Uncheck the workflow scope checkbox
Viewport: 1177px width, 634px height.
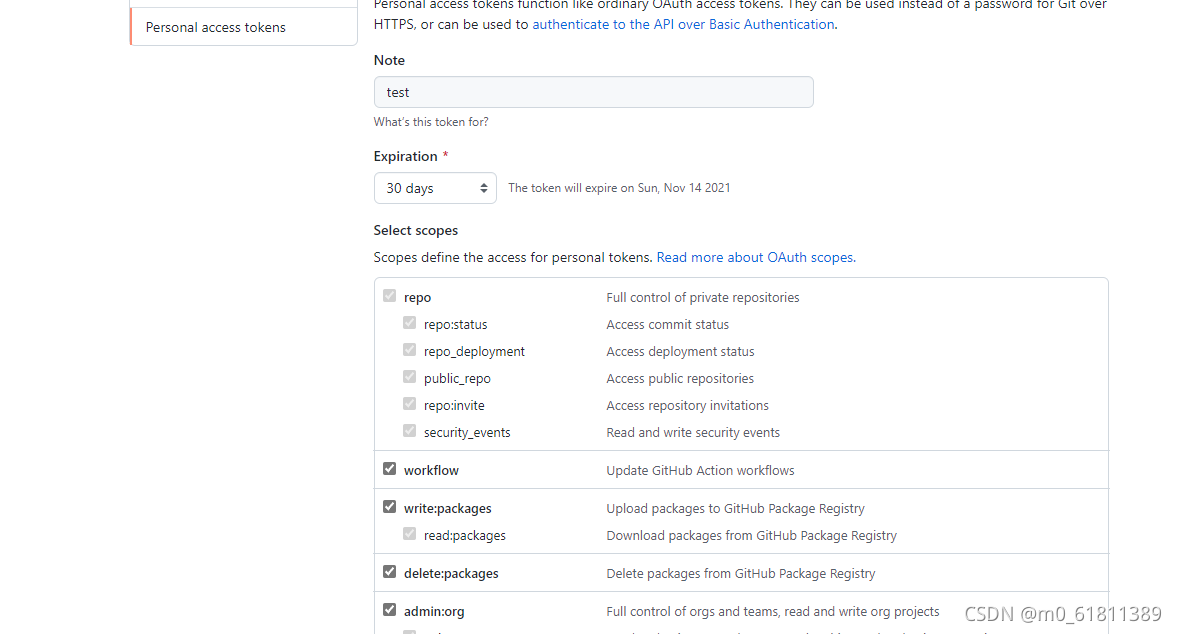pos(389,469)
